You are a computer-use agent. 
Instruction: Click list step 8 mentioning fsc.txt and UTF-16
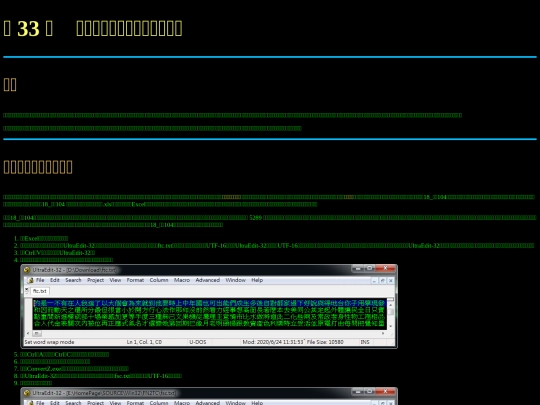(101, 376)
